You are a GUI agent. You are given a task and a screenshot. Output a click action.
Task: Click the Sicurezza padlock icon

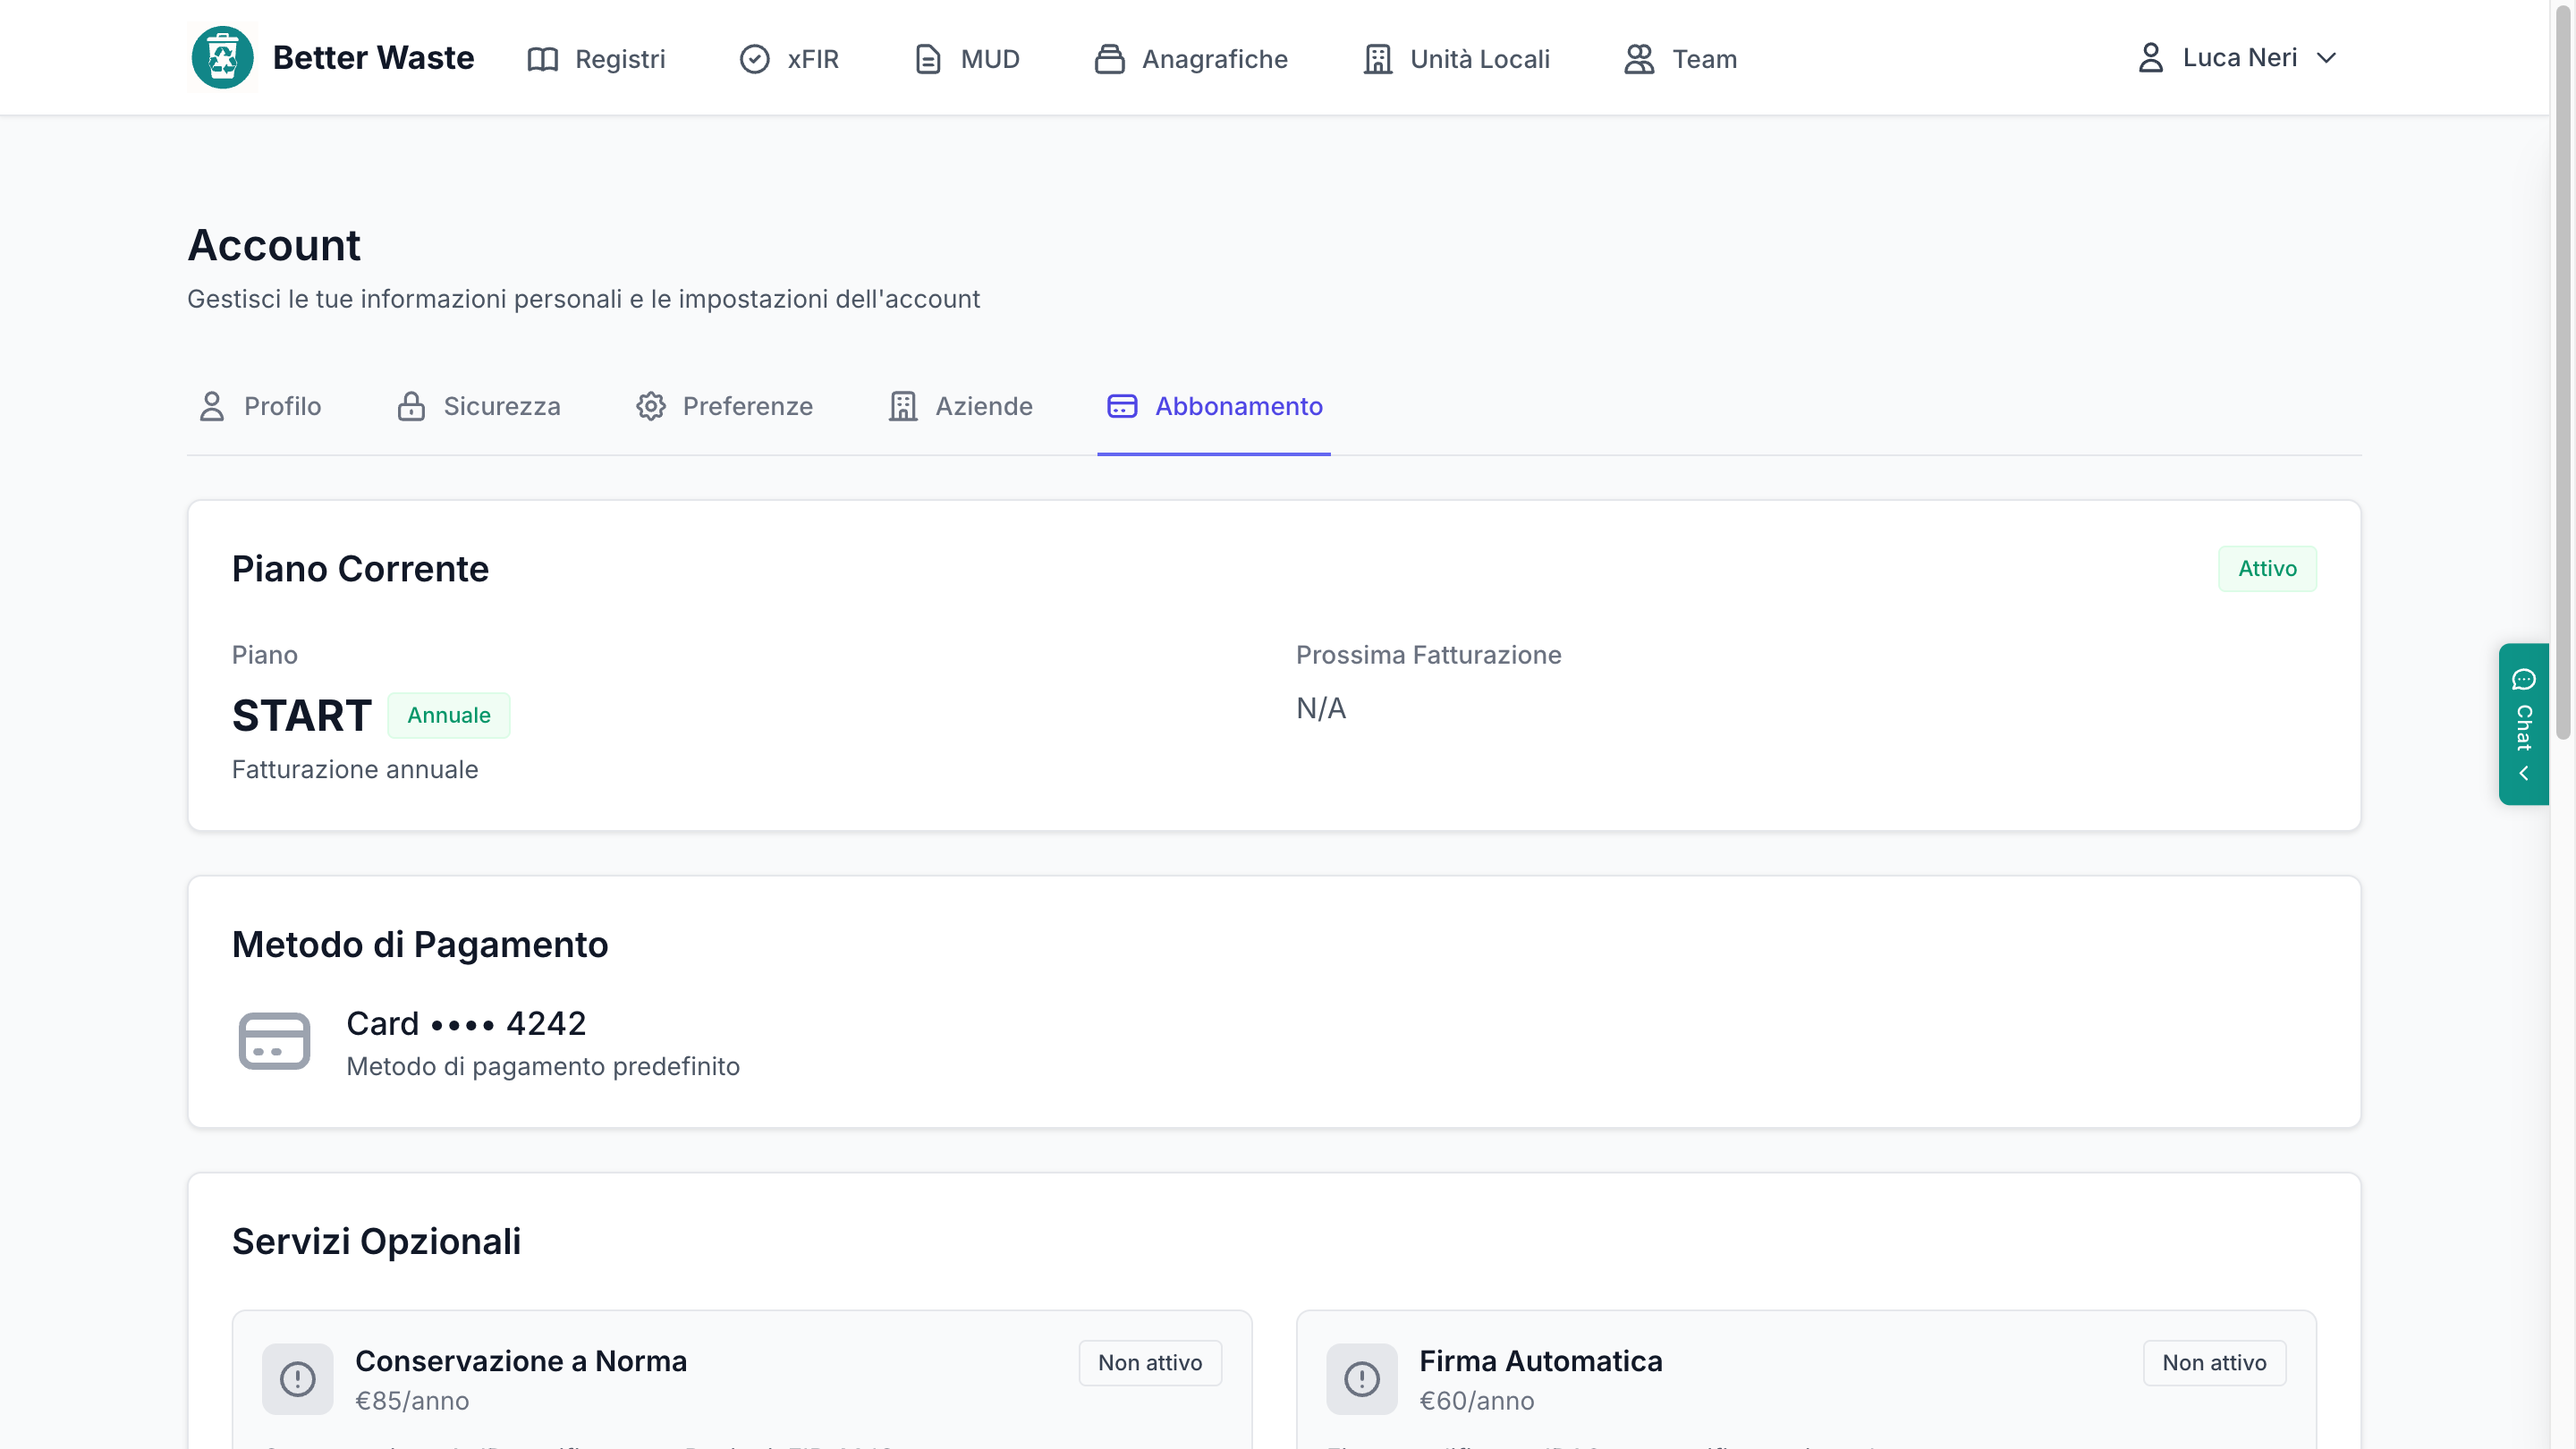pos(411,406)
